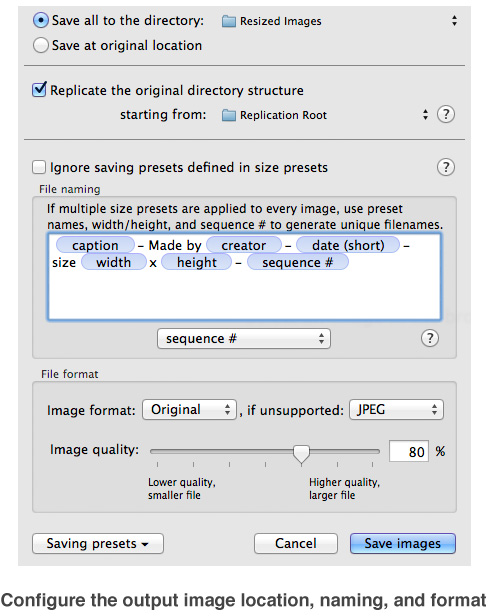Click the Resized Images folder icon

point(229,21)
